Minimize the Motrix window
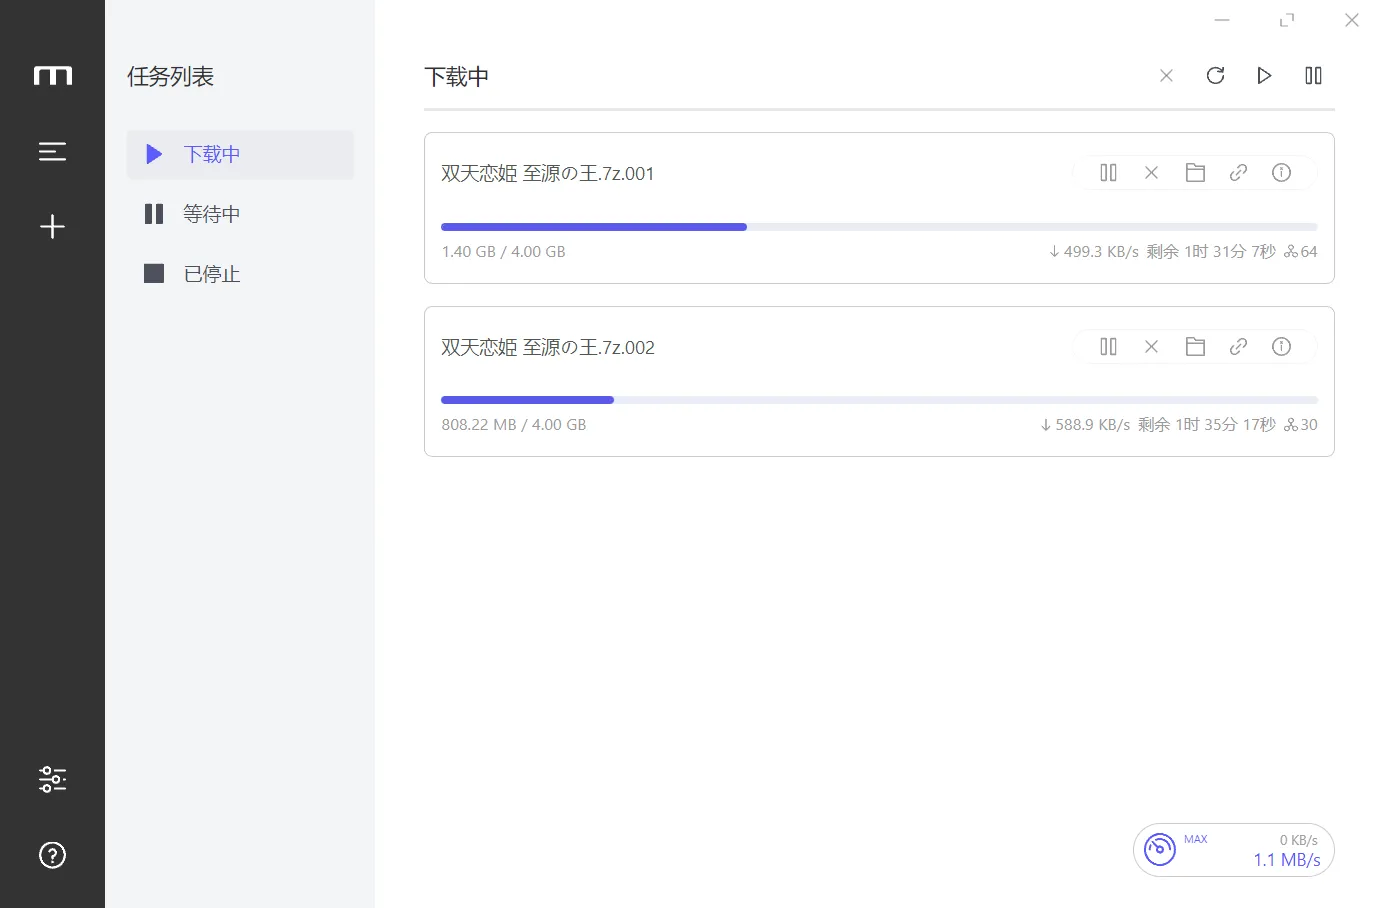The image size is (1383, 908). click(x=1222, y=20)
